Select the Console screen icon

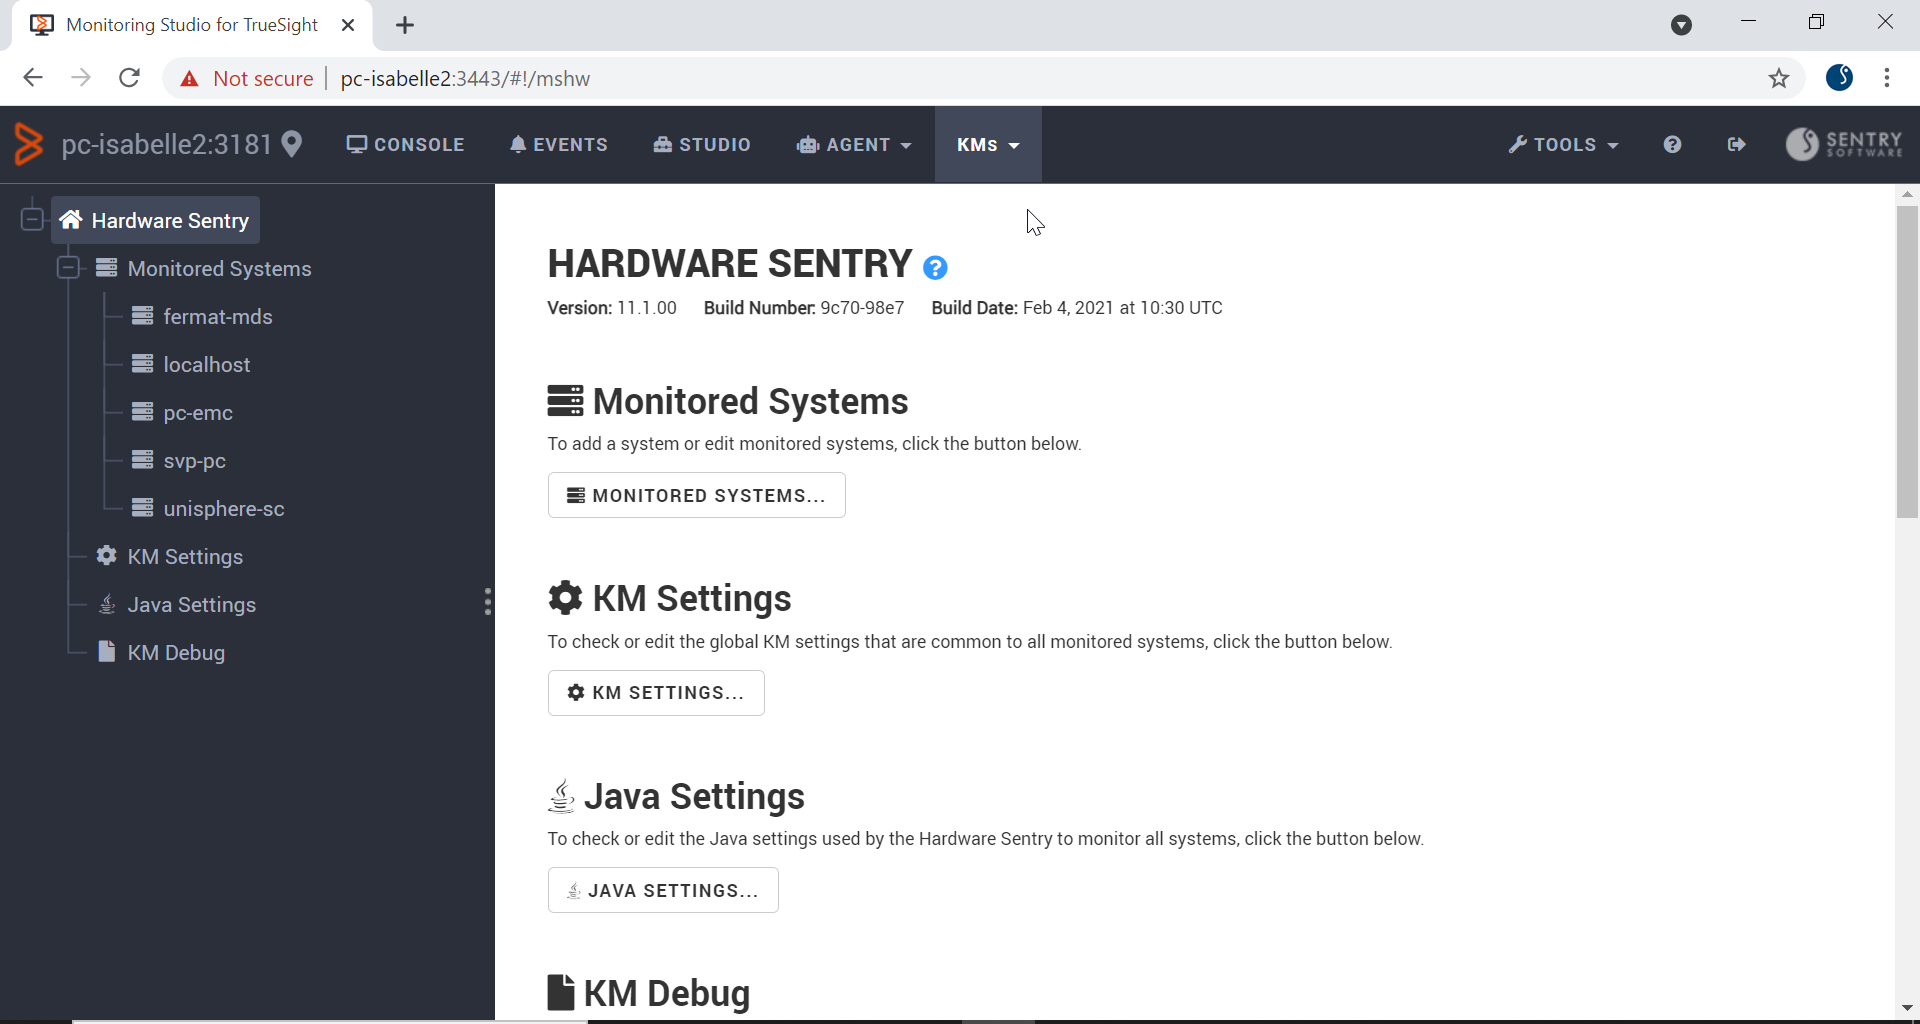[356, 144]
